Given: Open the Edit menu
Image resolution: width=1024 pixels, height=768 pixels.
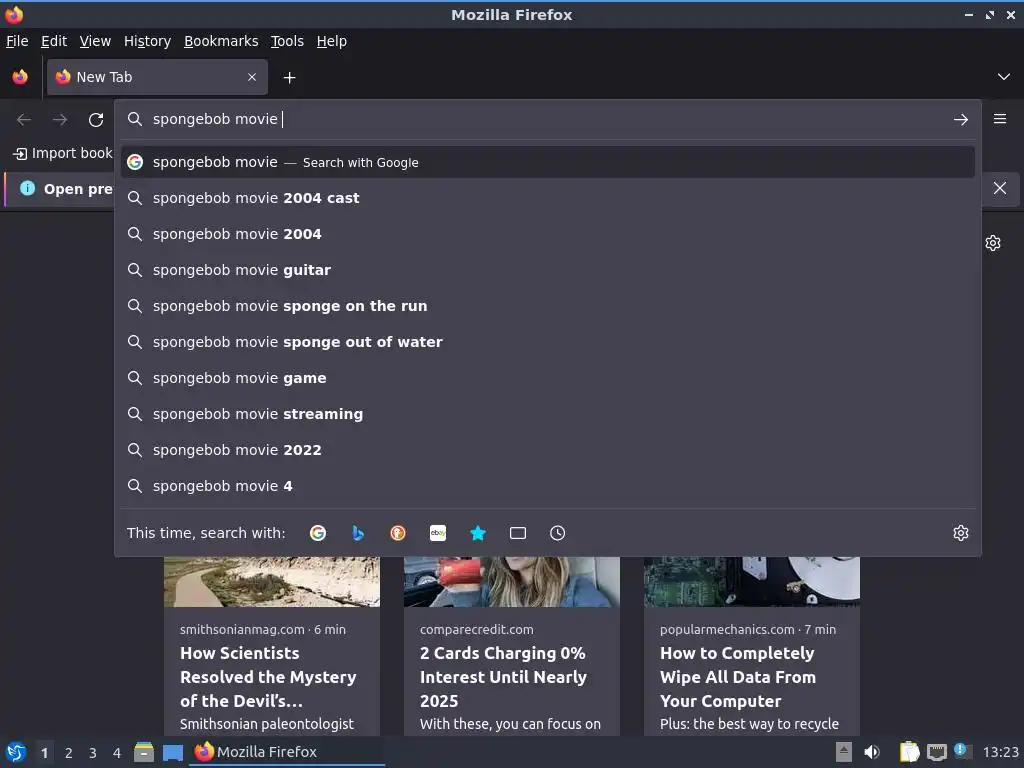Looking at the screenshot, I should click(x=54, y=41).
